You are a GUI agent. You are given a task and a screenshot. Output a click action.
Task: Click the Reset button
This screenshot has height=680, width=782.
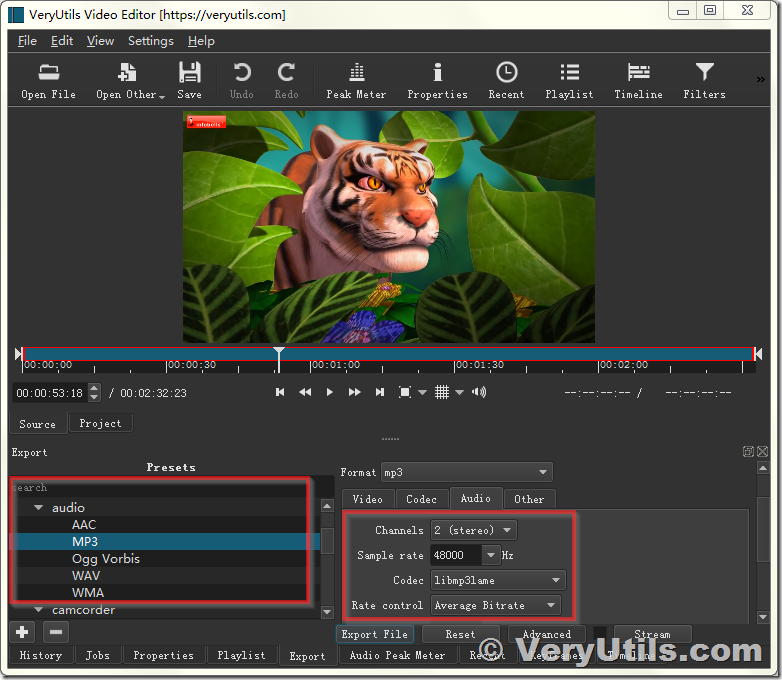click(x=460, y=634)
